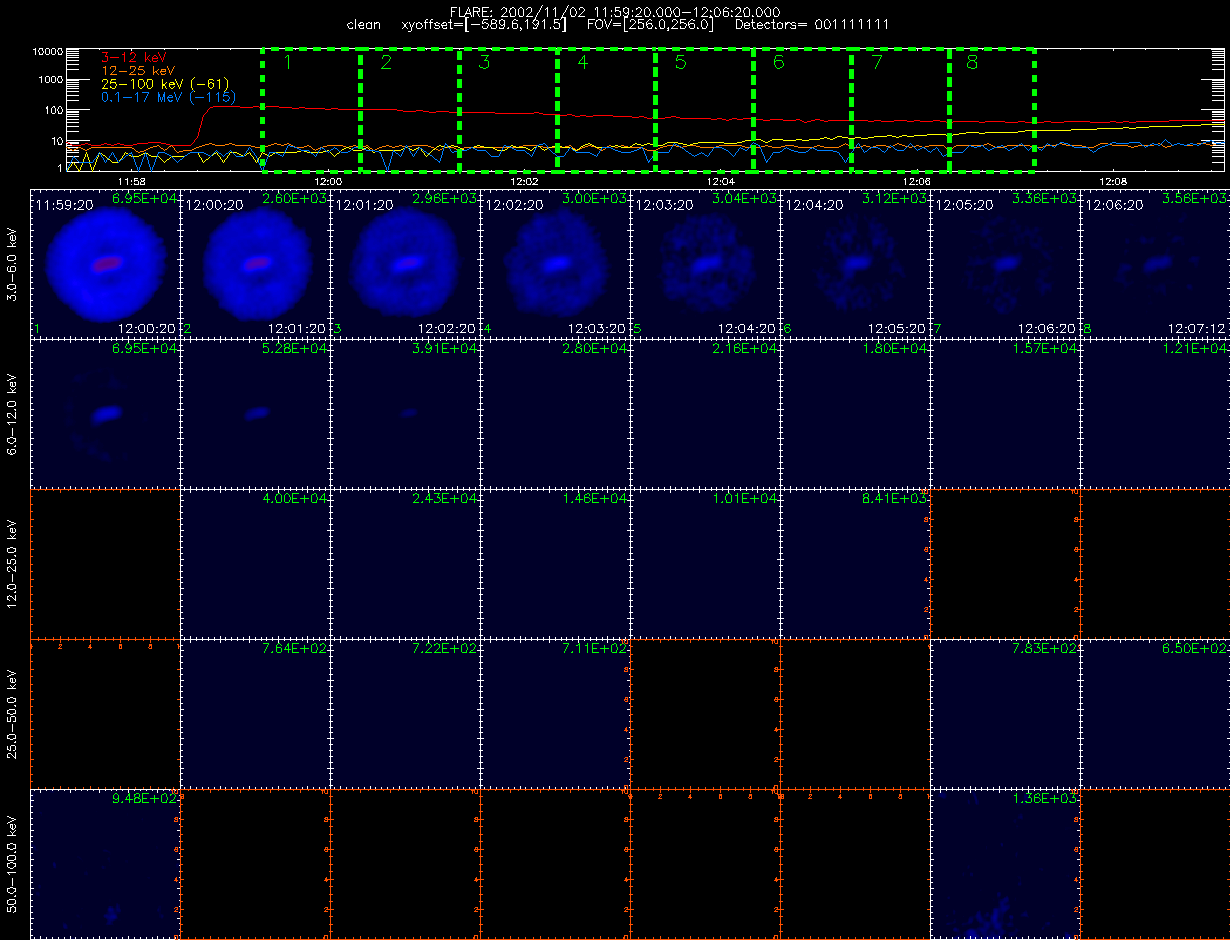The width and height of the screenshot is (1230, 940).
Task: Open the 6-12 keV image labeled 1.80E+04
Action: [x=855, y=414]
